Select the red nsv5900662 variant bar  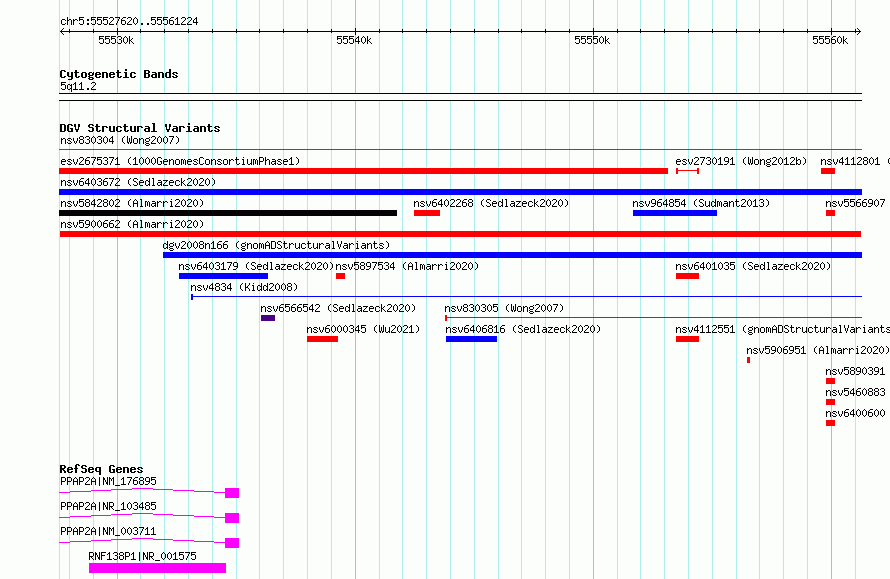click(460, 234)
